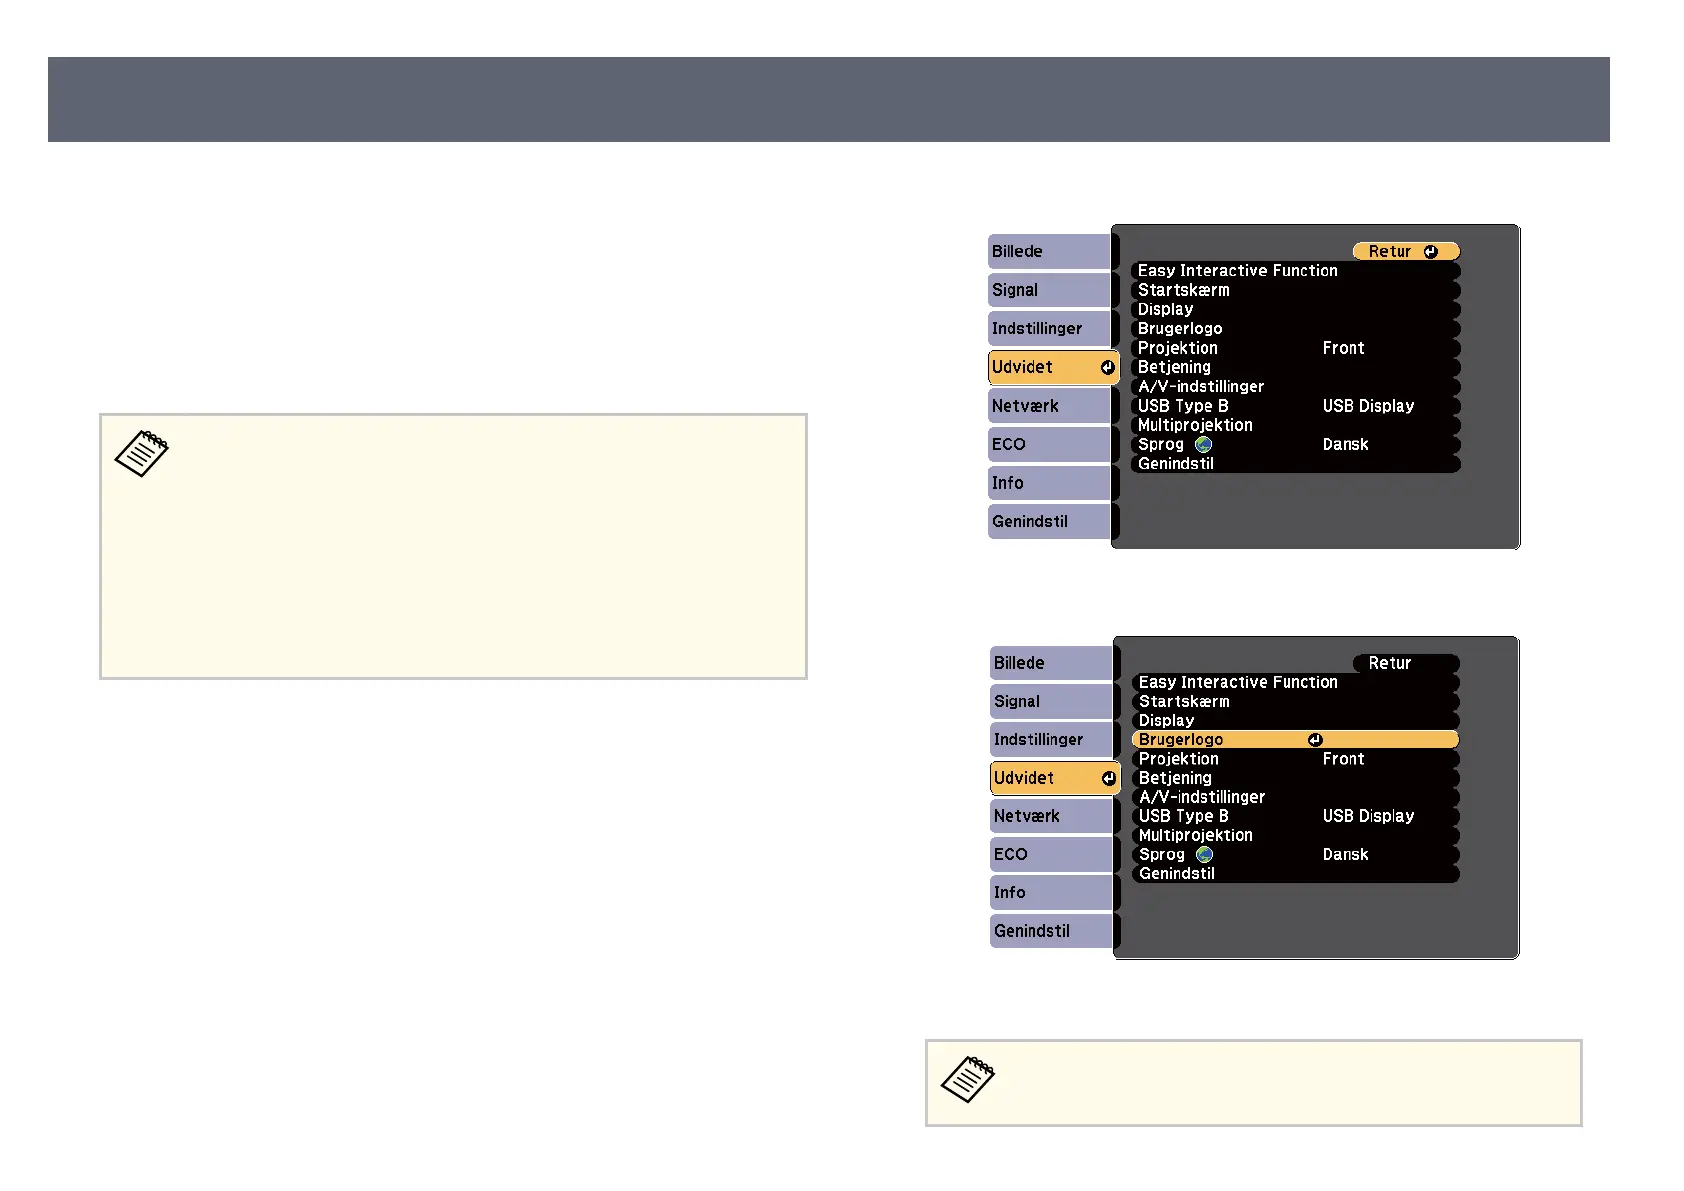Viewport: 1684px width, 1191px height.
Task: Click the globe icon beside Sprog in the upper menu
Action: (1203, 445)
